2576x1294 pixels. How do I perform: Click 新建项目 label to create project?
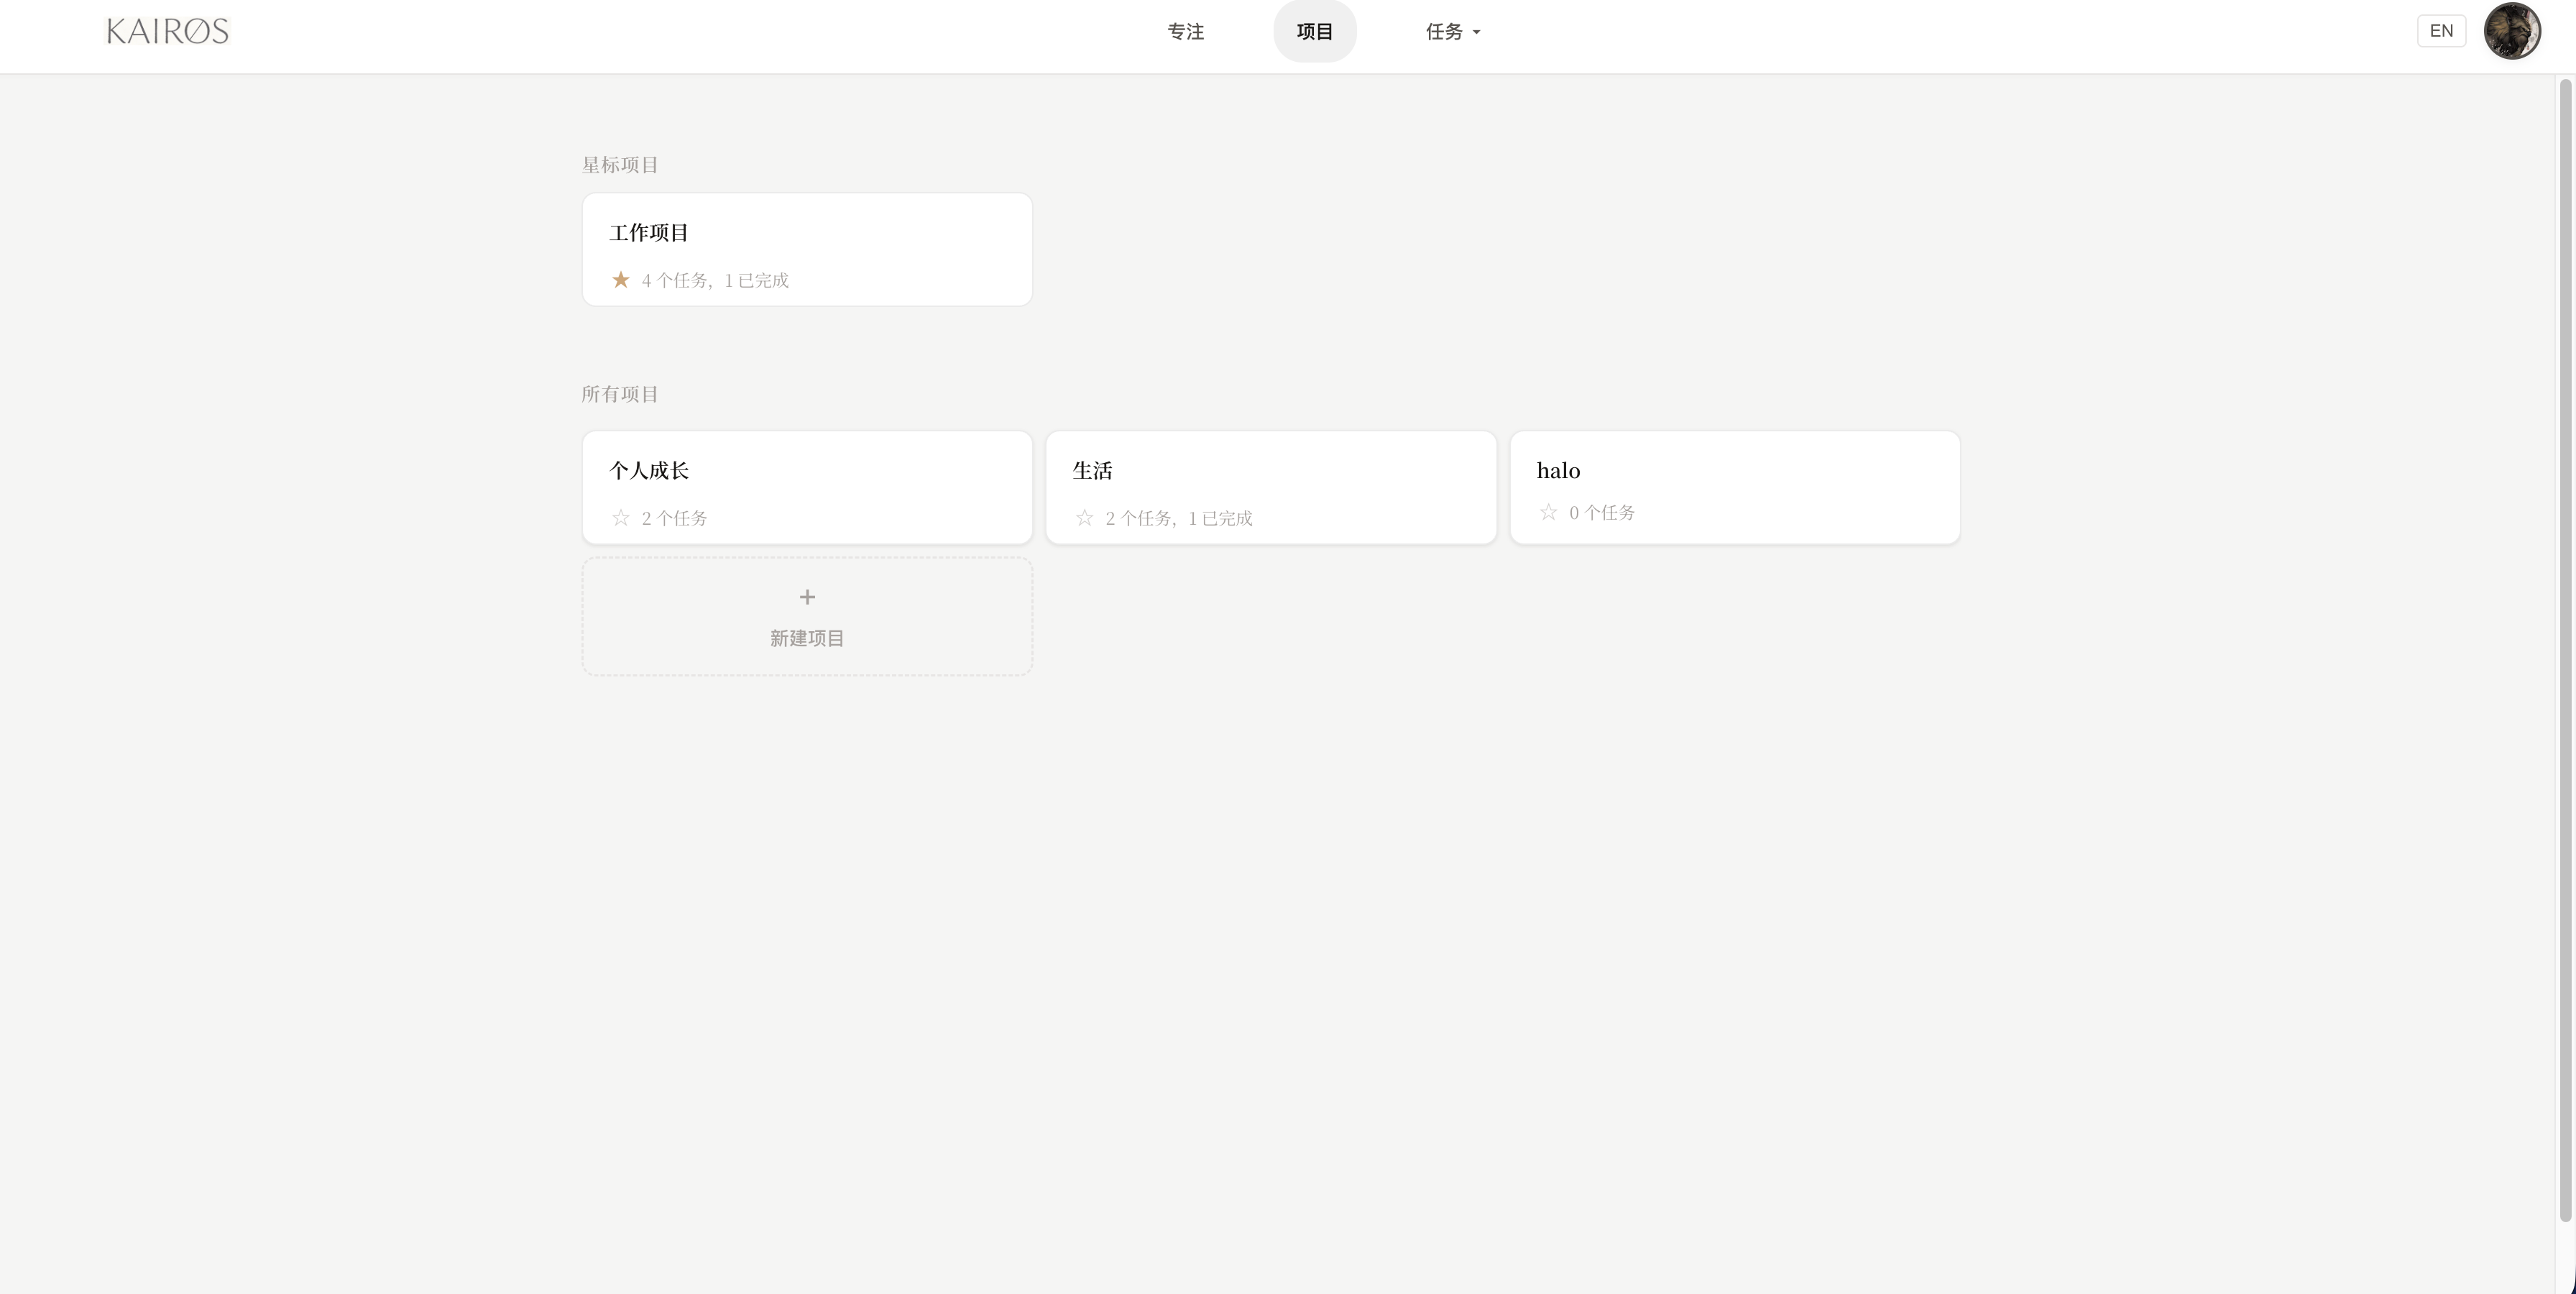click(x=807, y=638)
